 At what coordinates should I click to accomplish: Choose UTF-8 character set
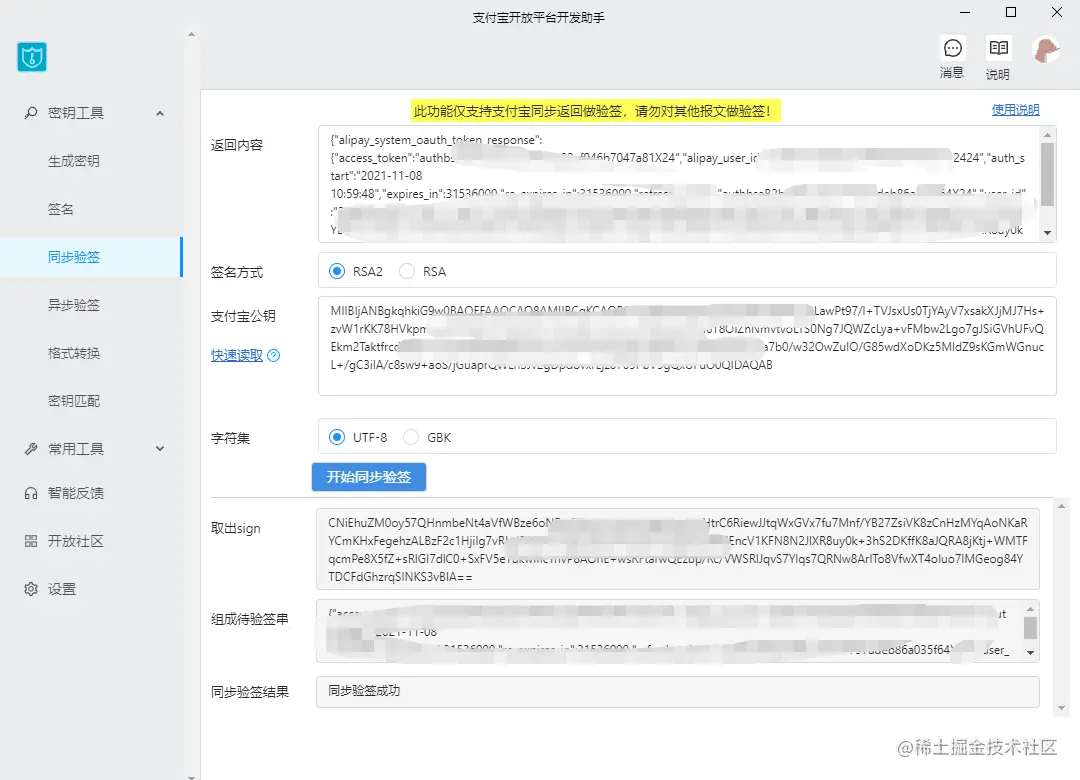point(337,437)
